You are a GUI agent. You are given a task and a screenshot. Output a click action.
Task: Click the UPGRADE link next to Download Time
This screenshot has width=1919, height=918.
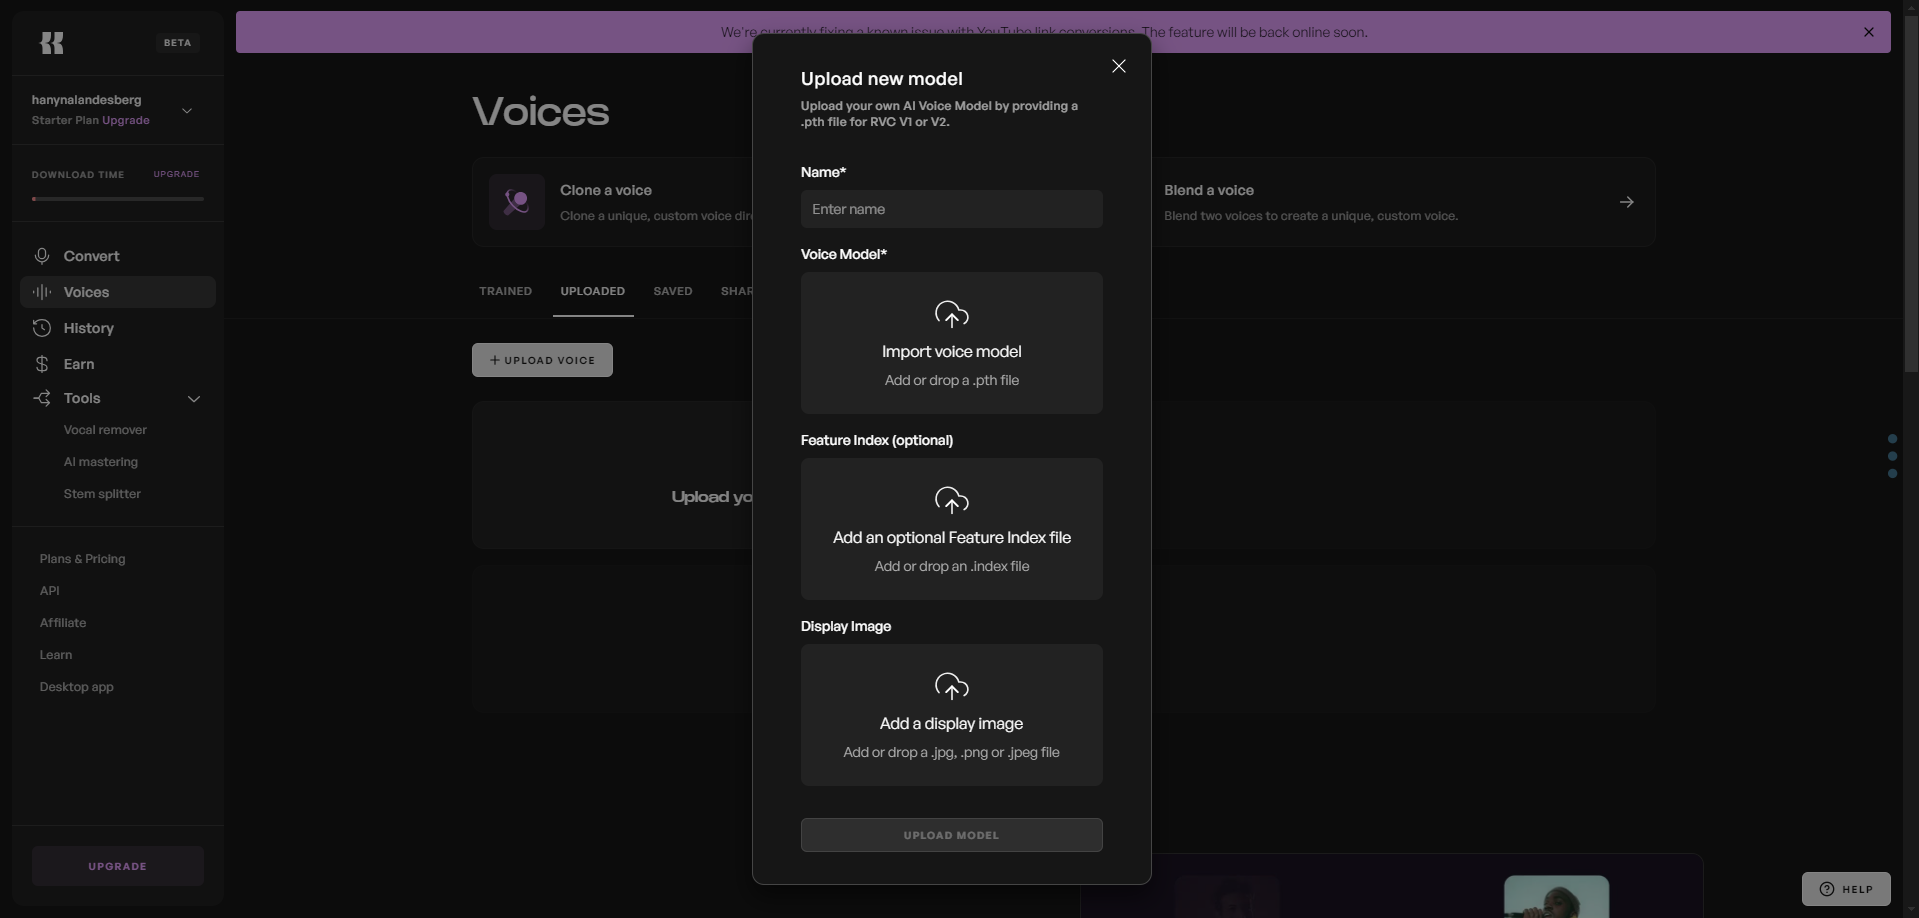coord(176,174)
